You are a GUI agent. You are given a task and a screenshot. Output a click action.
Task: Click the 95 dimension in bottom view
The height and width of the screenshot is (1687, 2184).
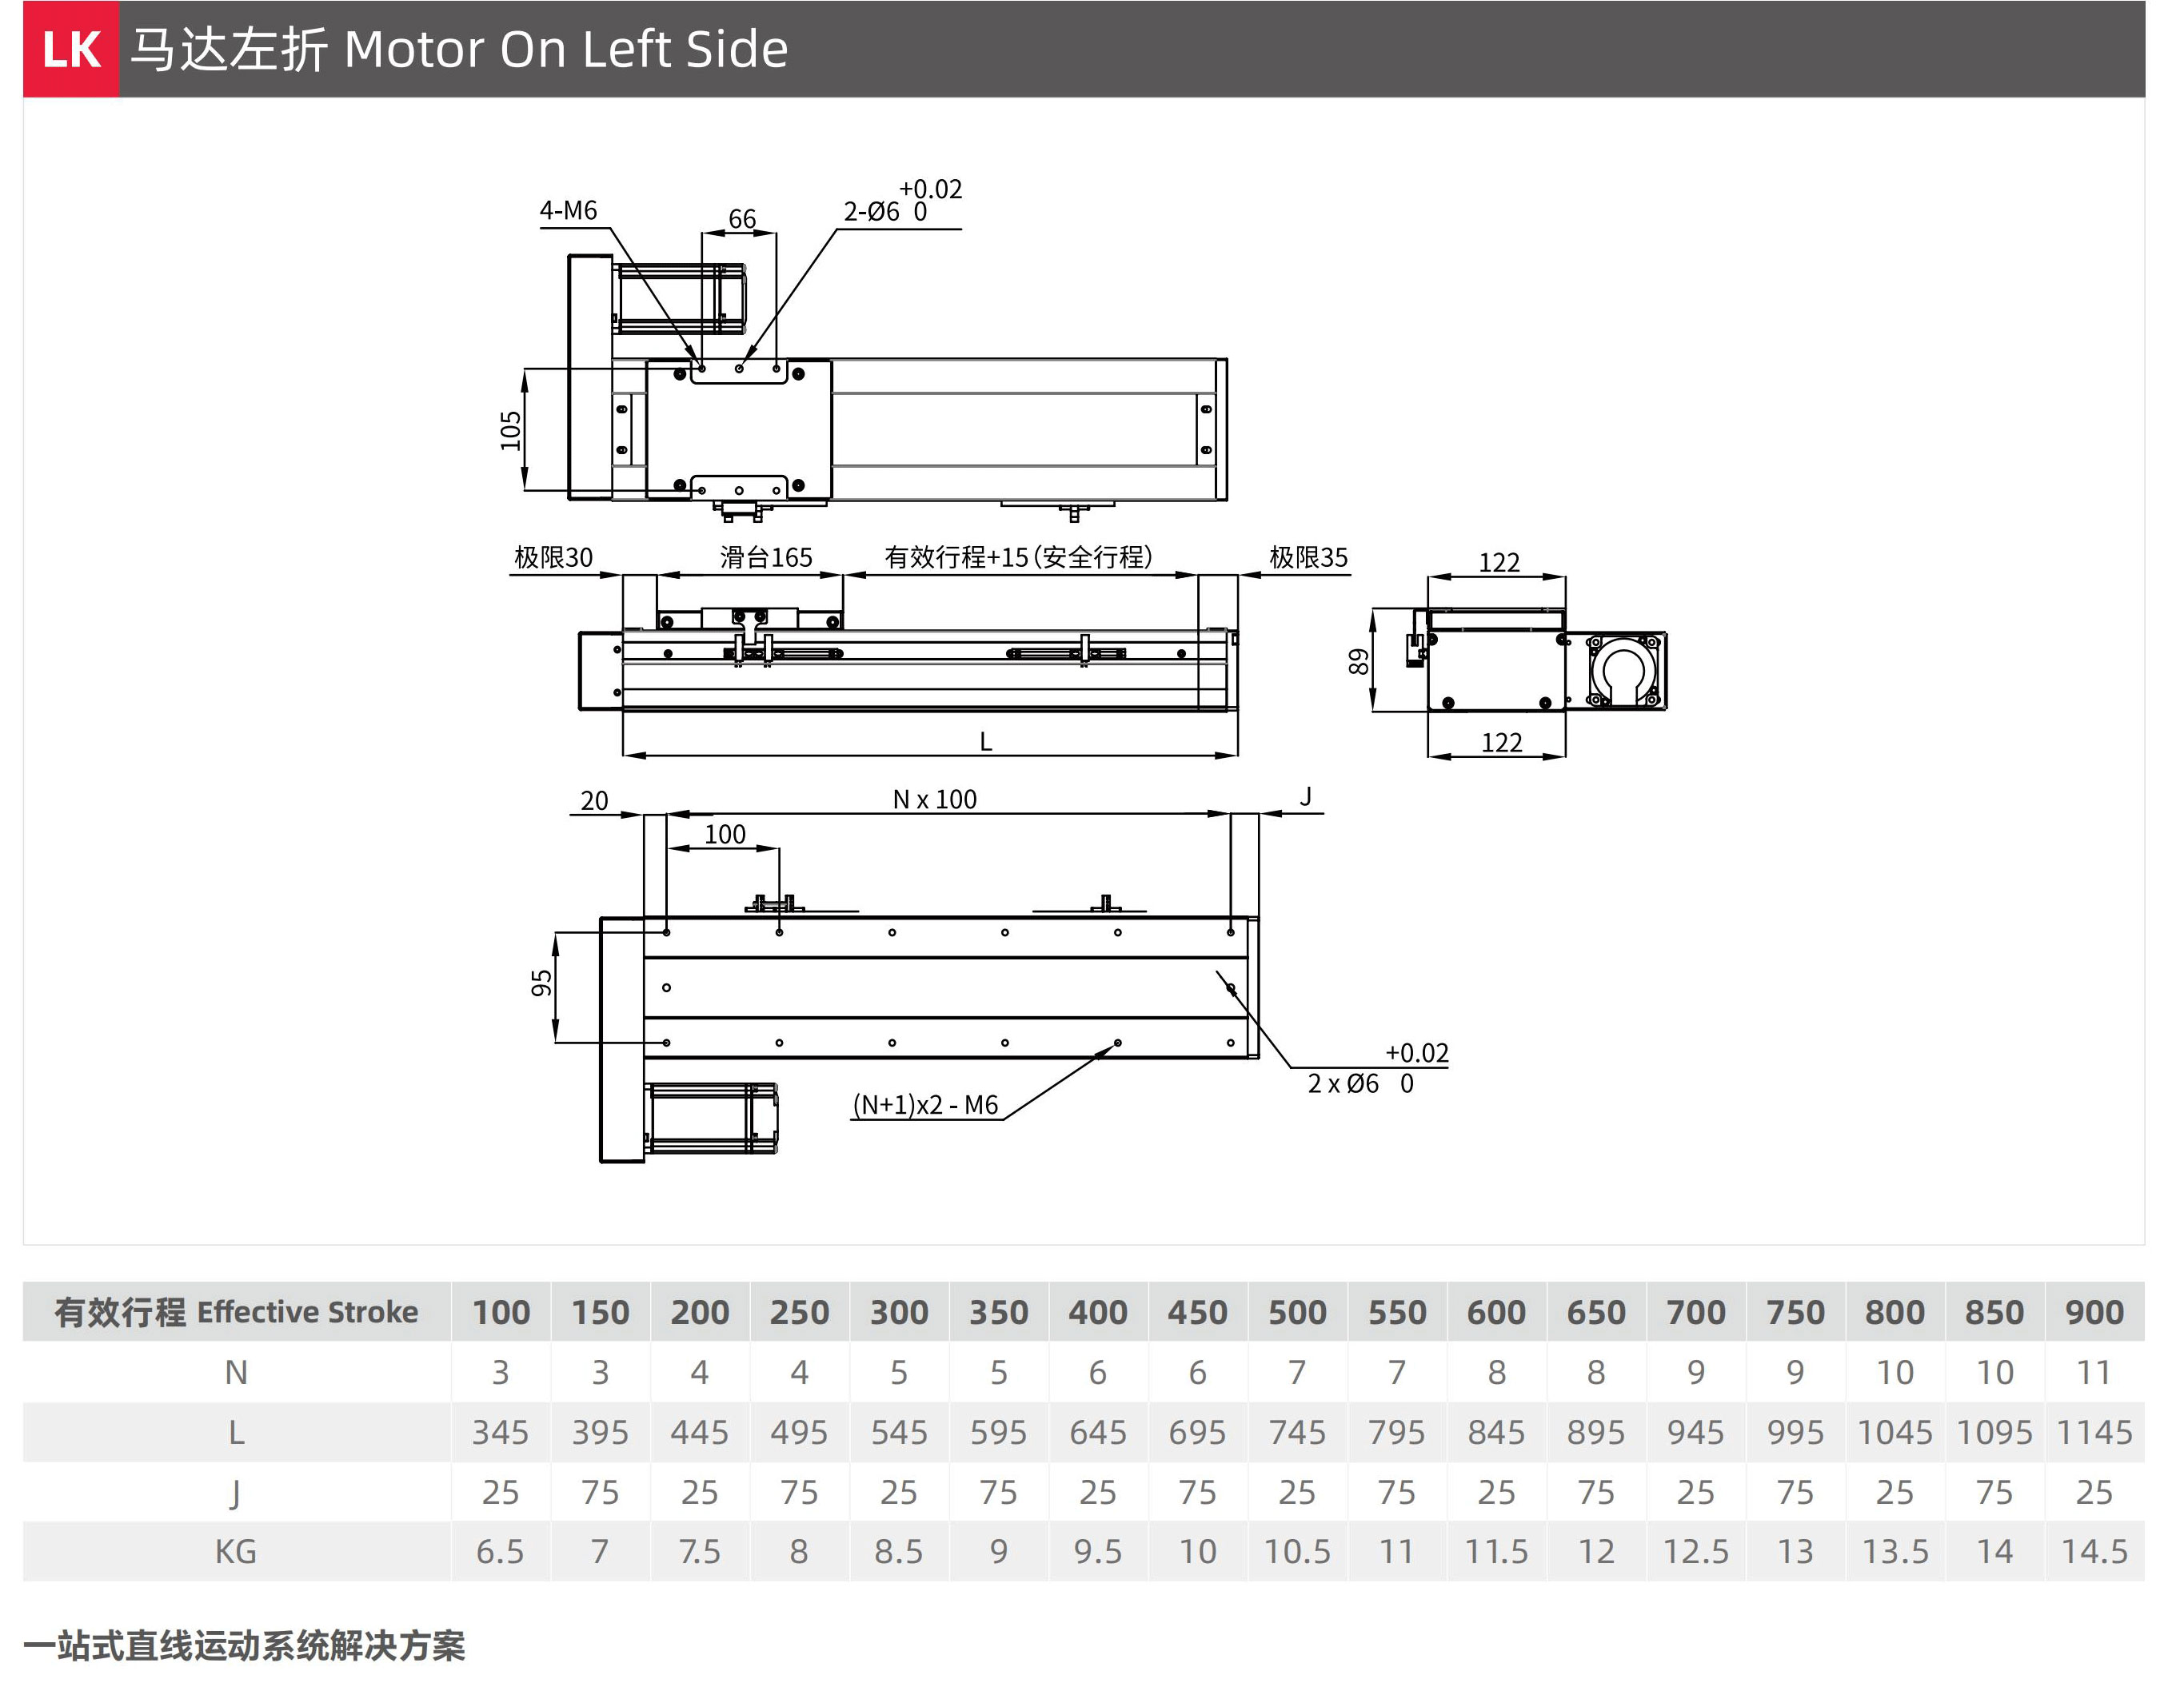point(542,983)
